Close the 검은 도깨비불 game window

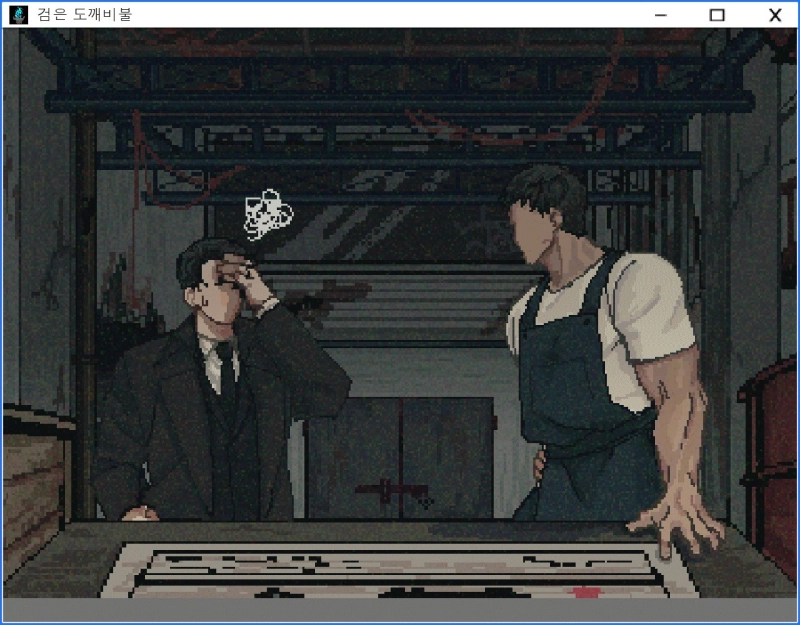(x=774, y=15)
